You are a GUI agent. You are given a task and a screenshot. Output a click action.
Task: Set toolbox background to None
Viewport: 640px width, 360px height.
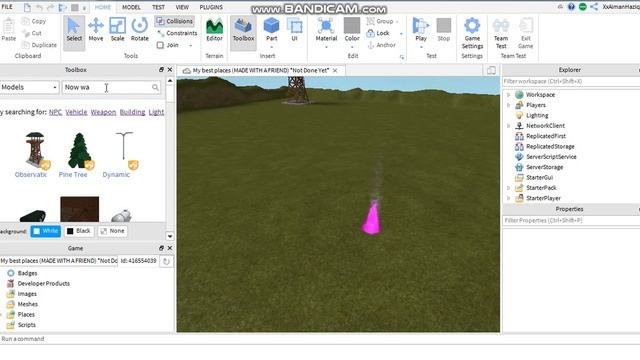pos(112,231)
